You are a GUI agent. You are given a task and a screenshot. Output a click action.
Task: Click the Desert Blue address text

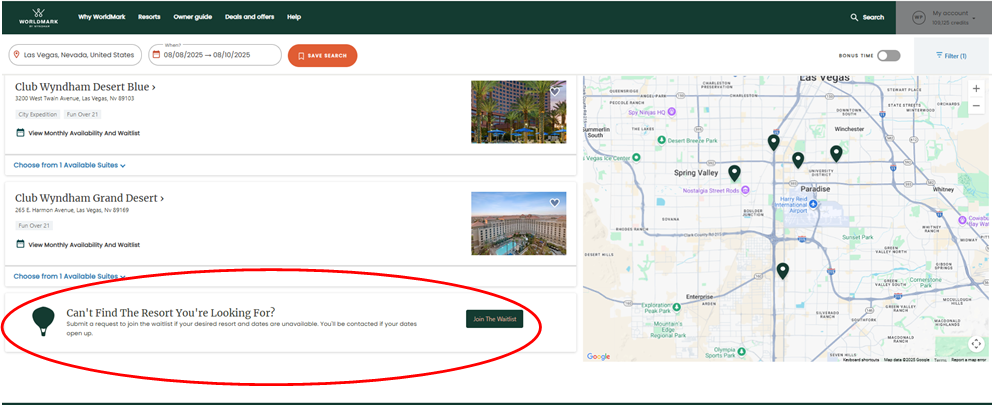click(x=75, y=99)
